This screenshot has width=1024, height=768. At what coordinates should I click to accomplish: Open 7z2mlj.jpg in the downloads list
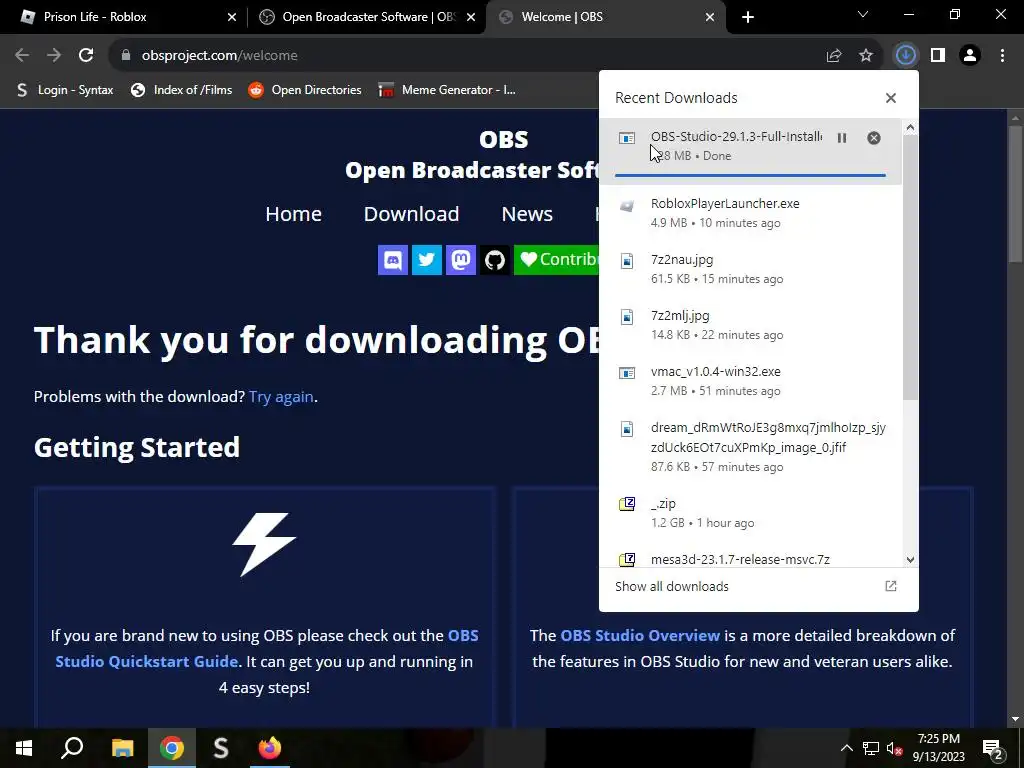(x=750, y=325)
